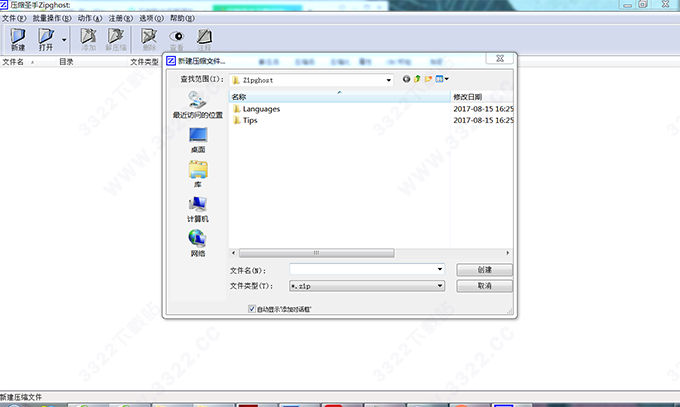
Task: Go to 桌面 (Desktop) in sidebar
Action: point(198,140)
